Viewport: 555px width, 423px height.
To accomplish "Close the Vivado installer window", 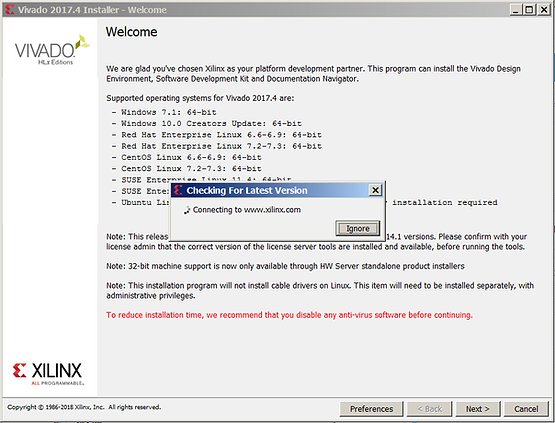I will tap(543, 10).
